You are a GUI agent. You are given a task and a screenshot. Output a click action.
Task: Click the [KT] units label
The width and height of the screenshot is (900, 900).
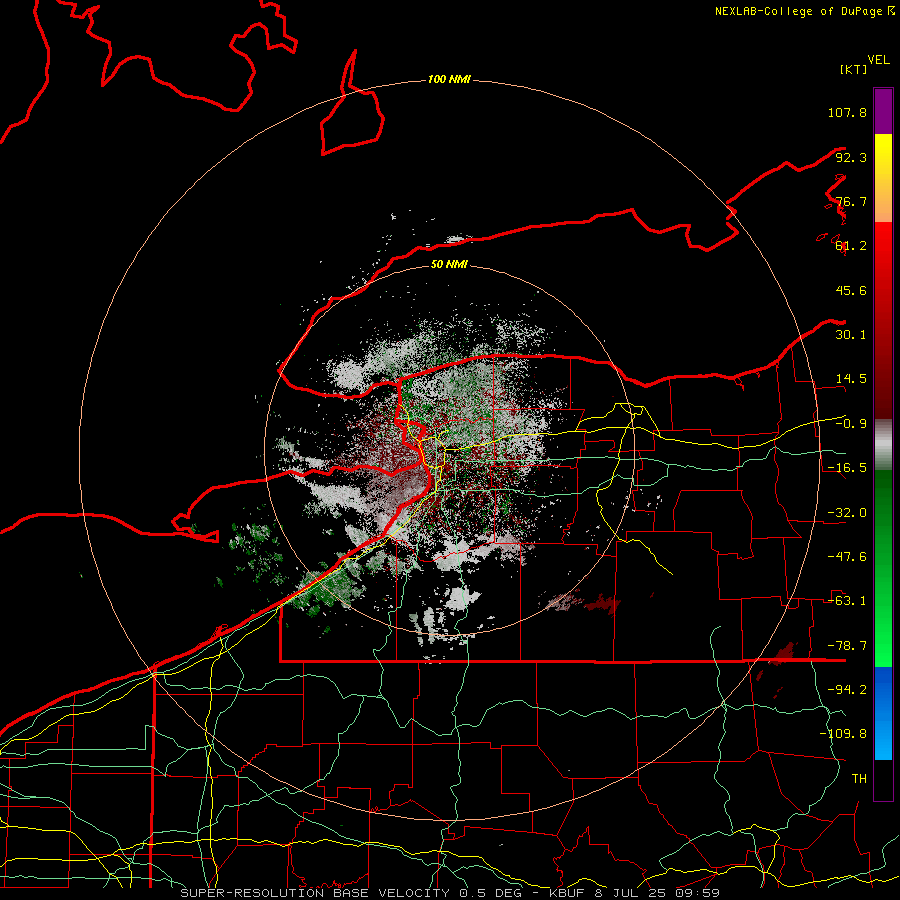click(854, 69)
